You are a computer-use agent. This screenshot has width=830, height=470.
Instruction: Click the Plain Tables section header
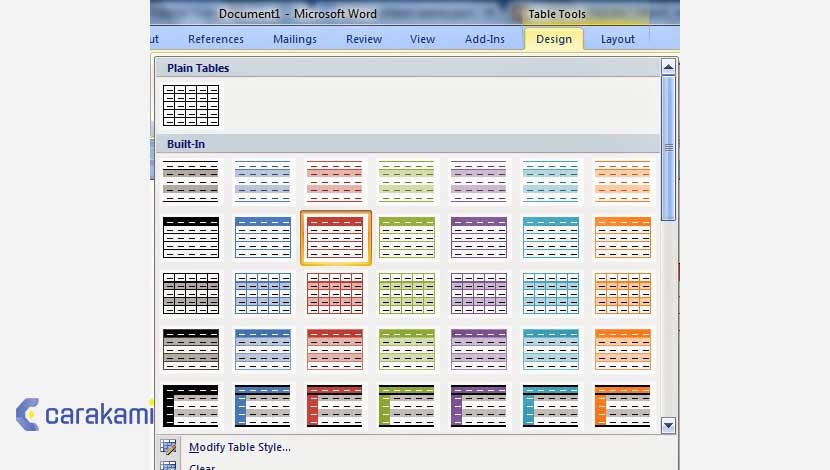408,68
